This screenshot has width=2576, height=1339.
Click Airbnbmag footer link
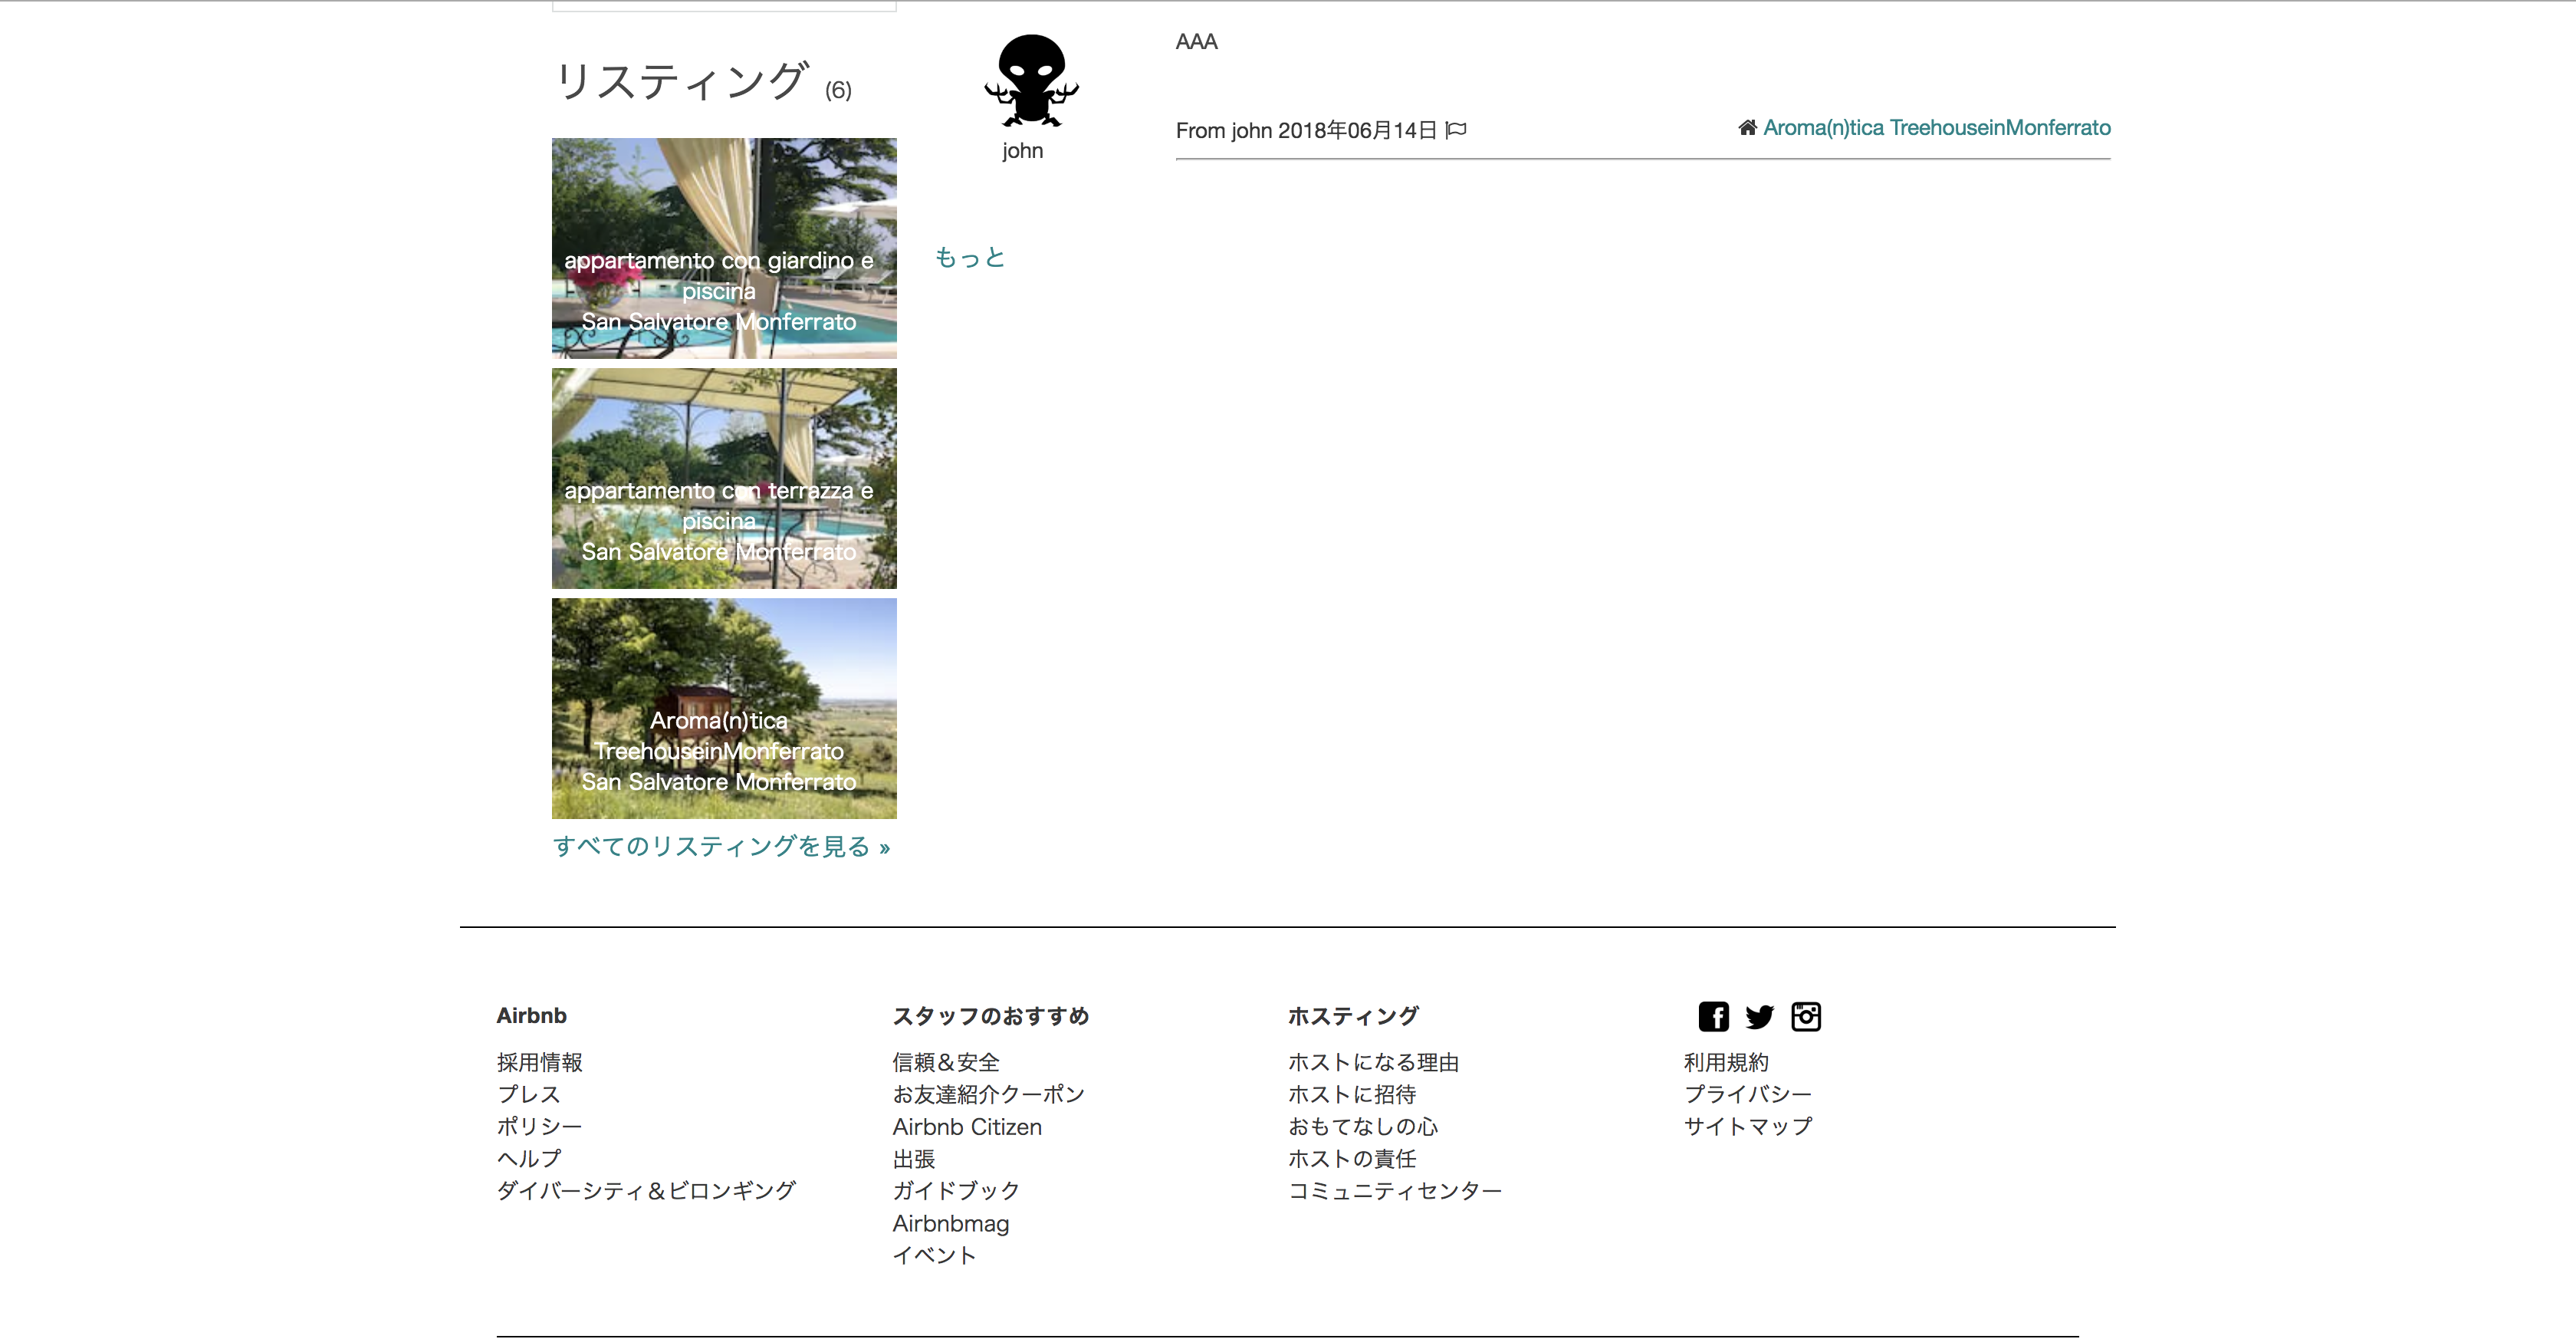950,1223
